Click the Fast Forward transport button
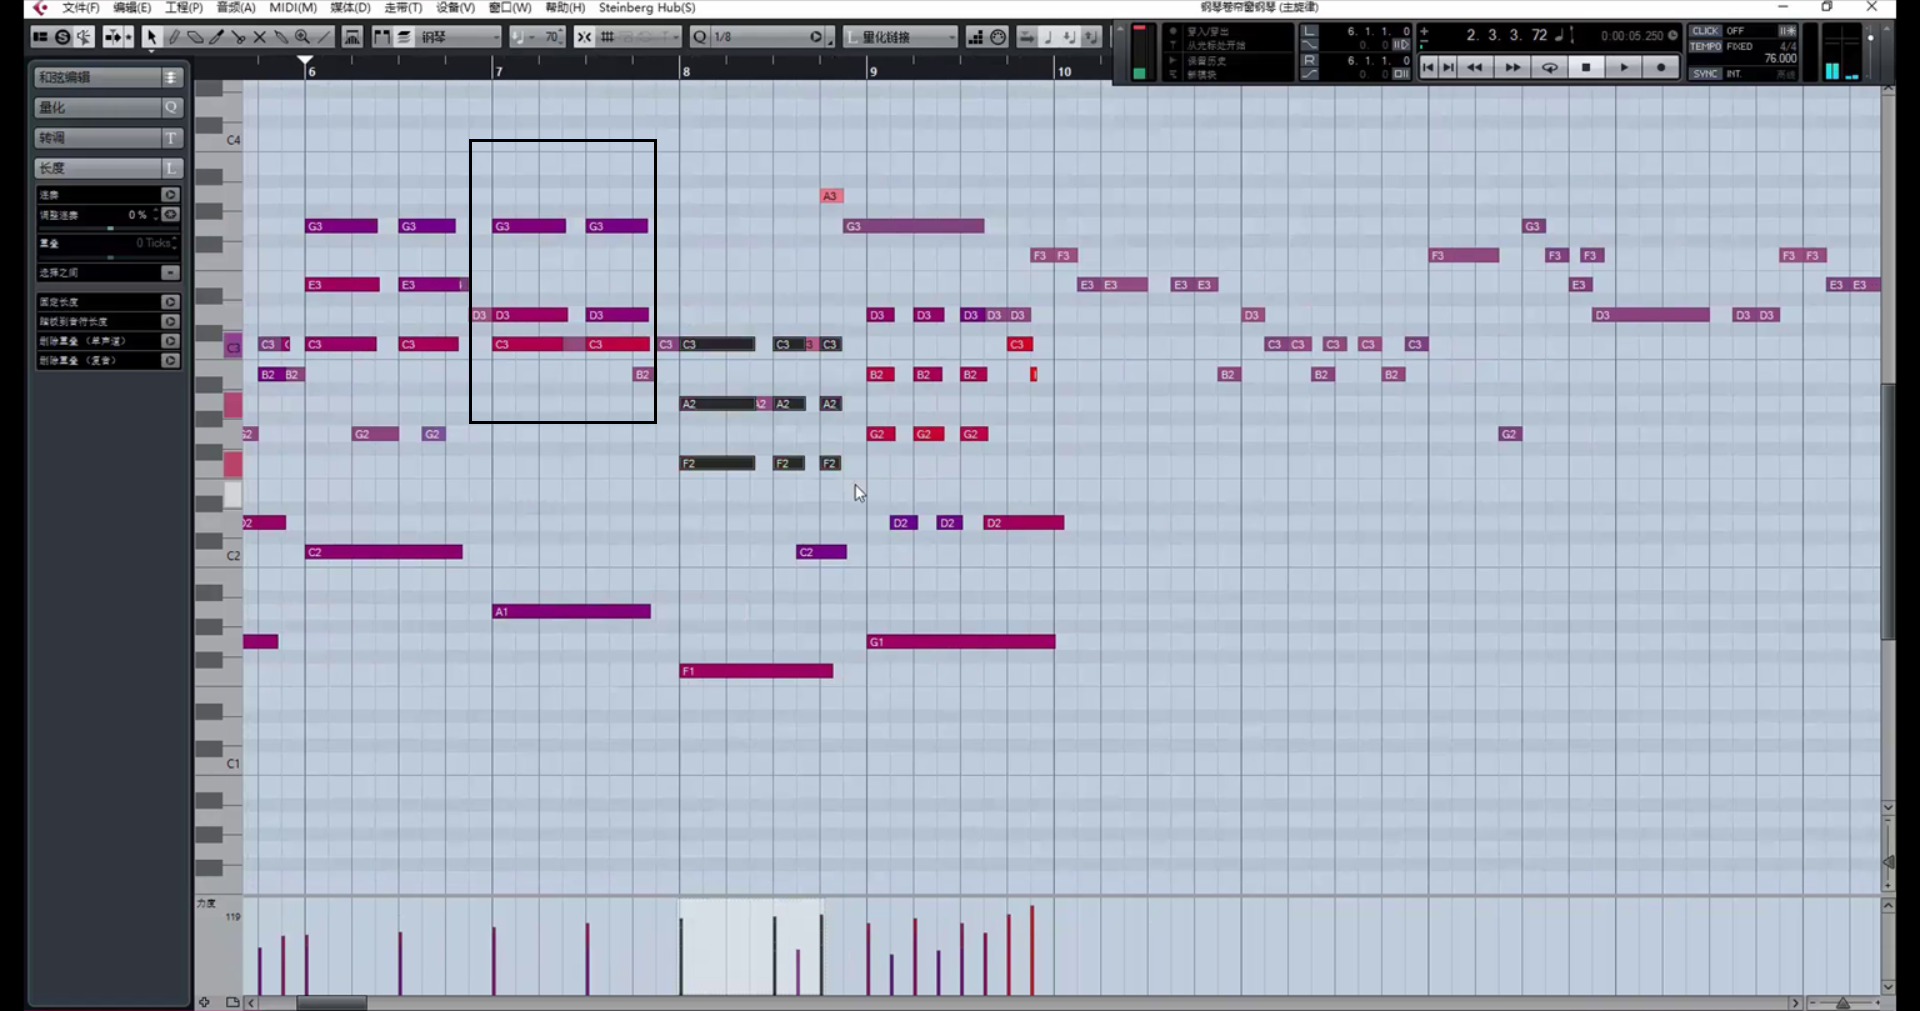This screenshot has width=1920, height=1011. click(1512, 68)
